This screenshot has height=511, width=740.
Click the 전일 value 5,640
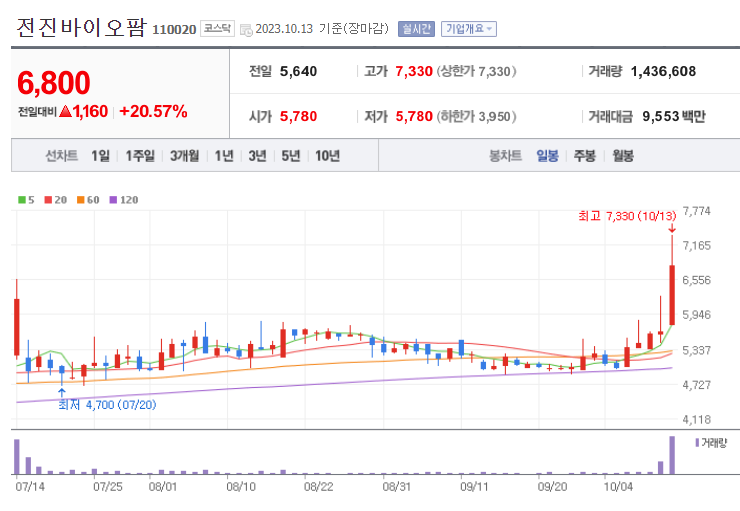click(298, 71)
